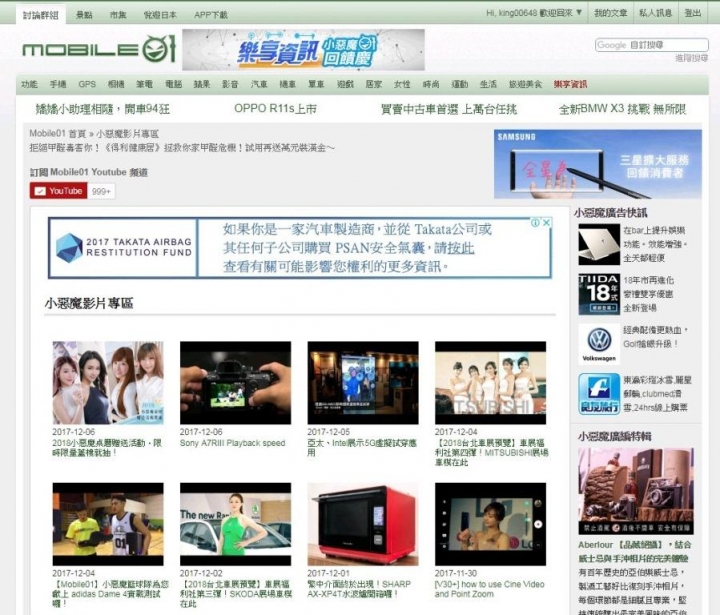The image size is (720, 615).
Task: Click the TIIDA 18 ad icon
Action: [599, 294]
